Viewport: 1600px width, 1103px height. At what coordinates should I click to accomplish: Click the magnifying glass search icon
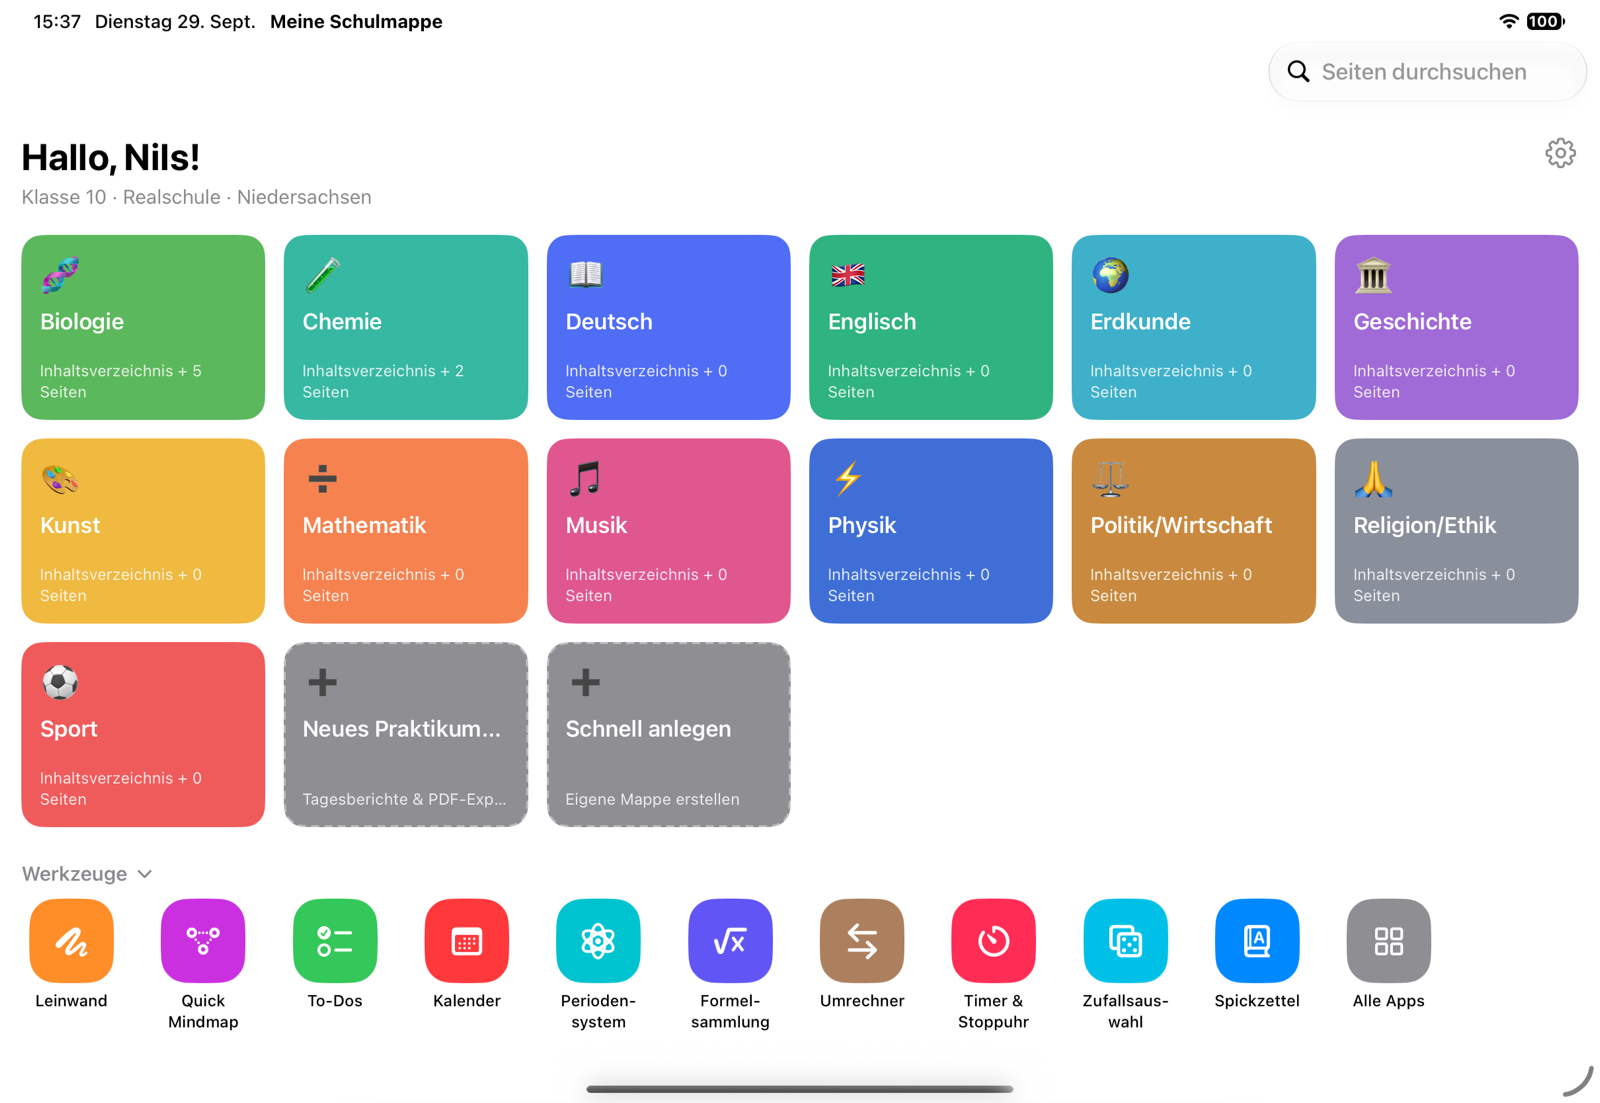pos(1298,72)
